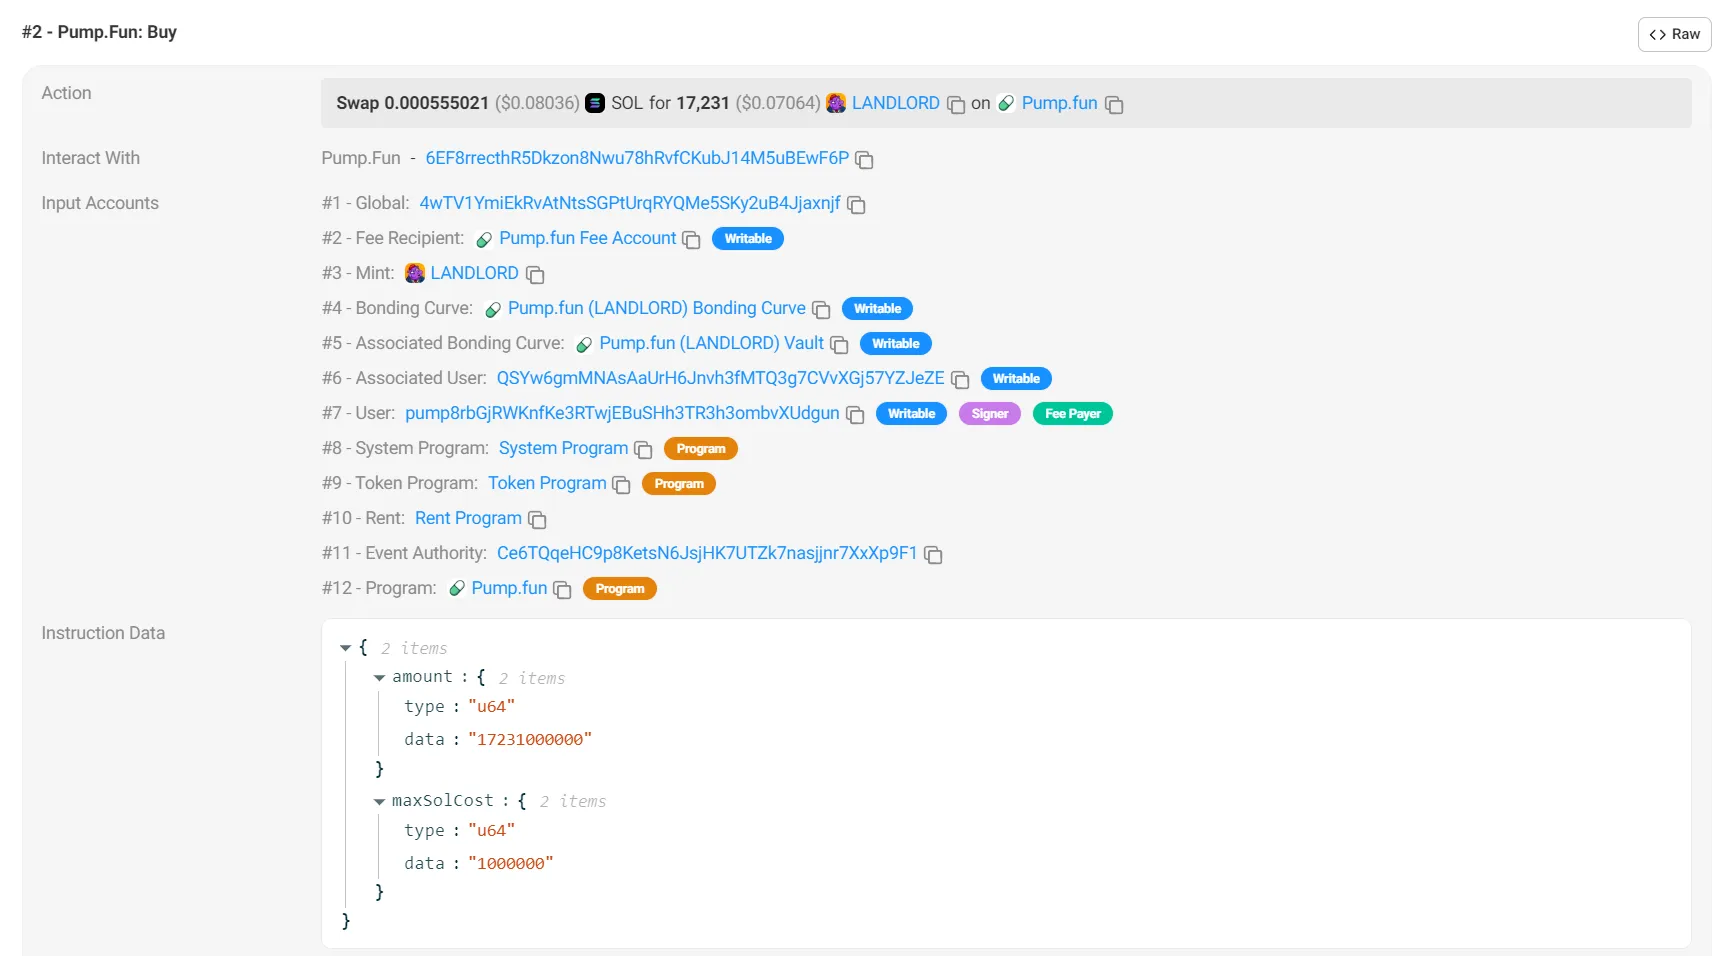Copy the Interact With program address
This screenshot has width=1716, height=956.
point(865,160)
